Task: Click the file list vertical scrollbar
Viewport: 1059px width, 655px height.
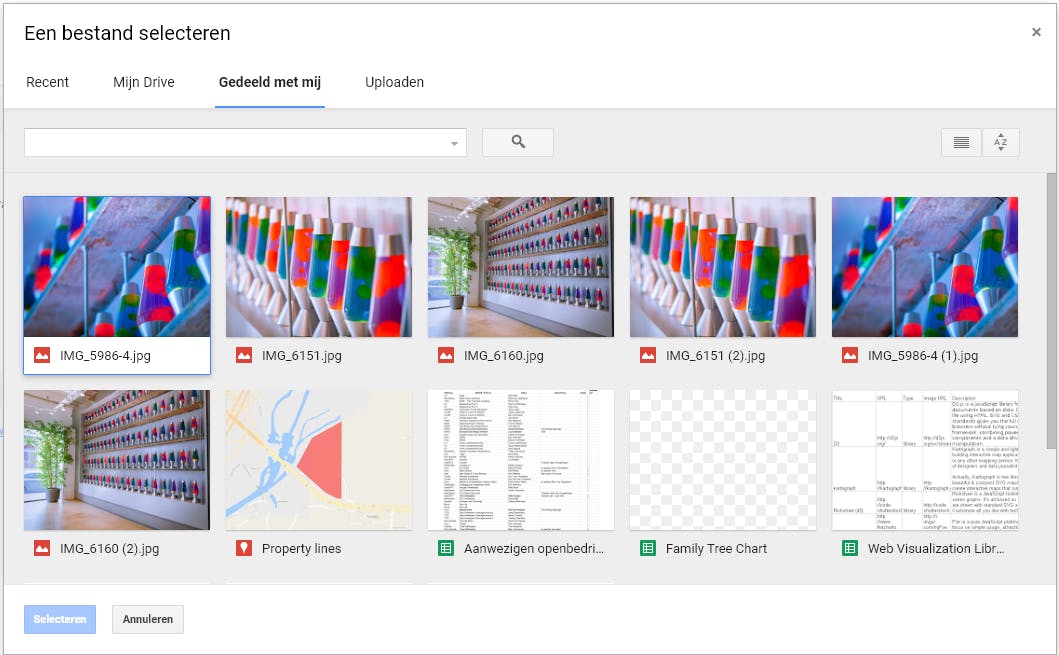Action: (1051, 311)
